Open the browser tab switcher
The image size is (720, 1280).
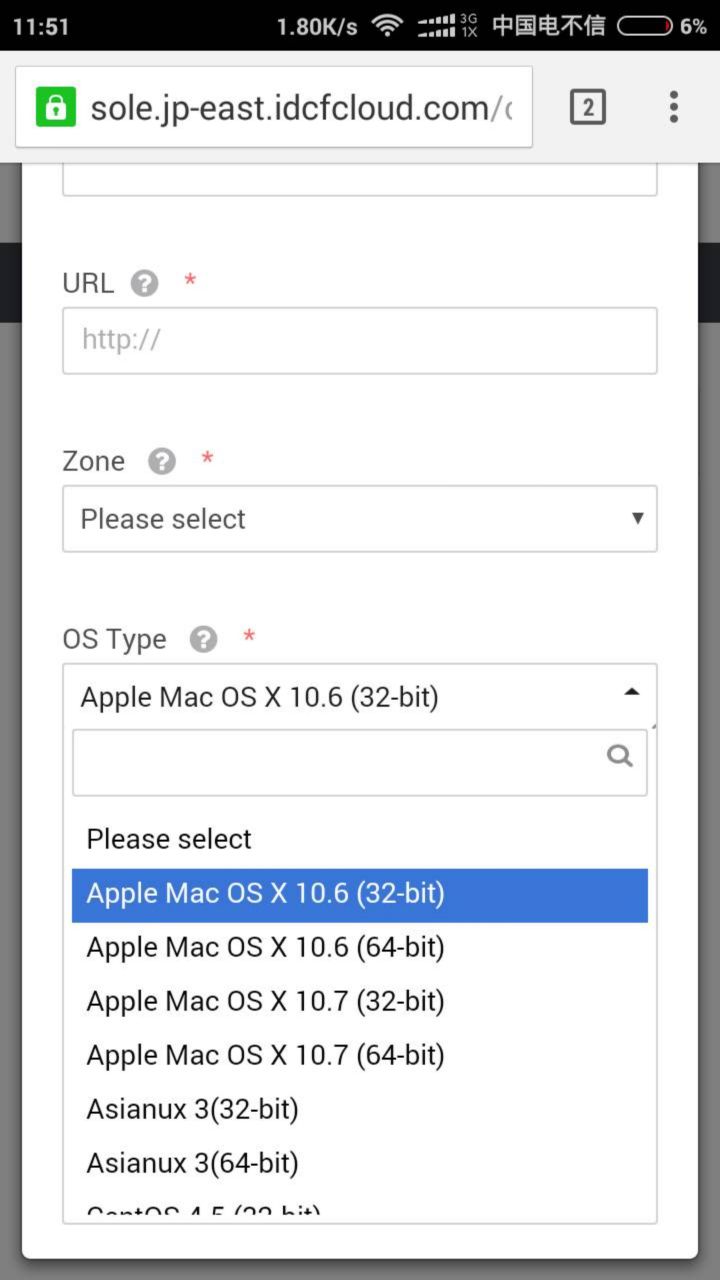[x=587, y=106]
